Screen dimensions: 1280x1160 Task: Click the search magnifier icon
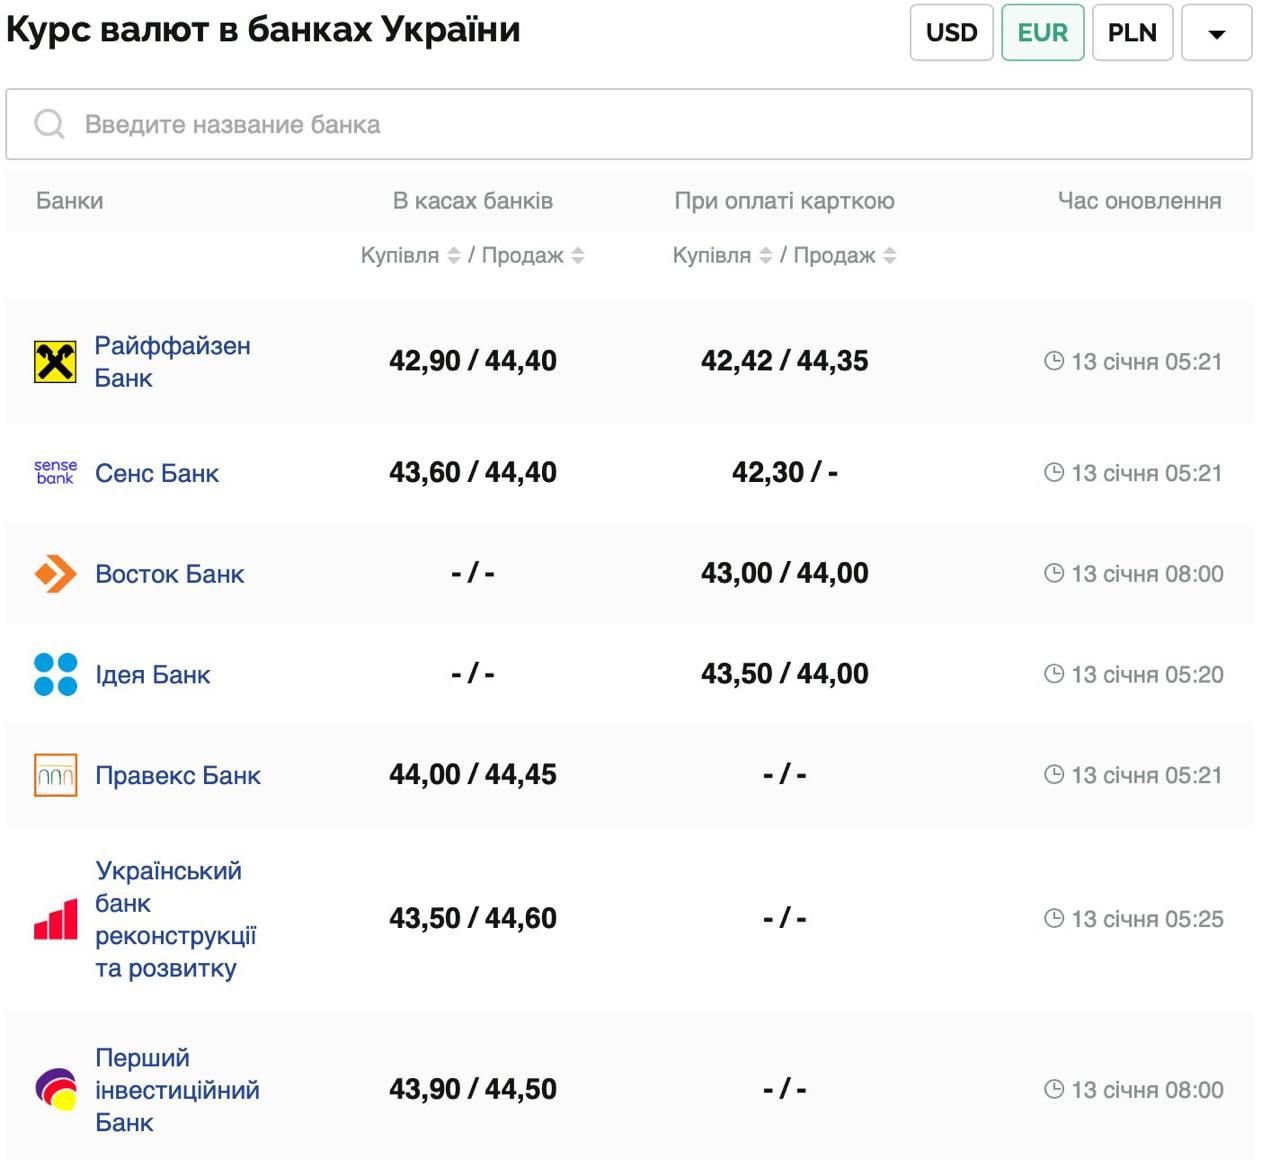click(x=49, y=124)
